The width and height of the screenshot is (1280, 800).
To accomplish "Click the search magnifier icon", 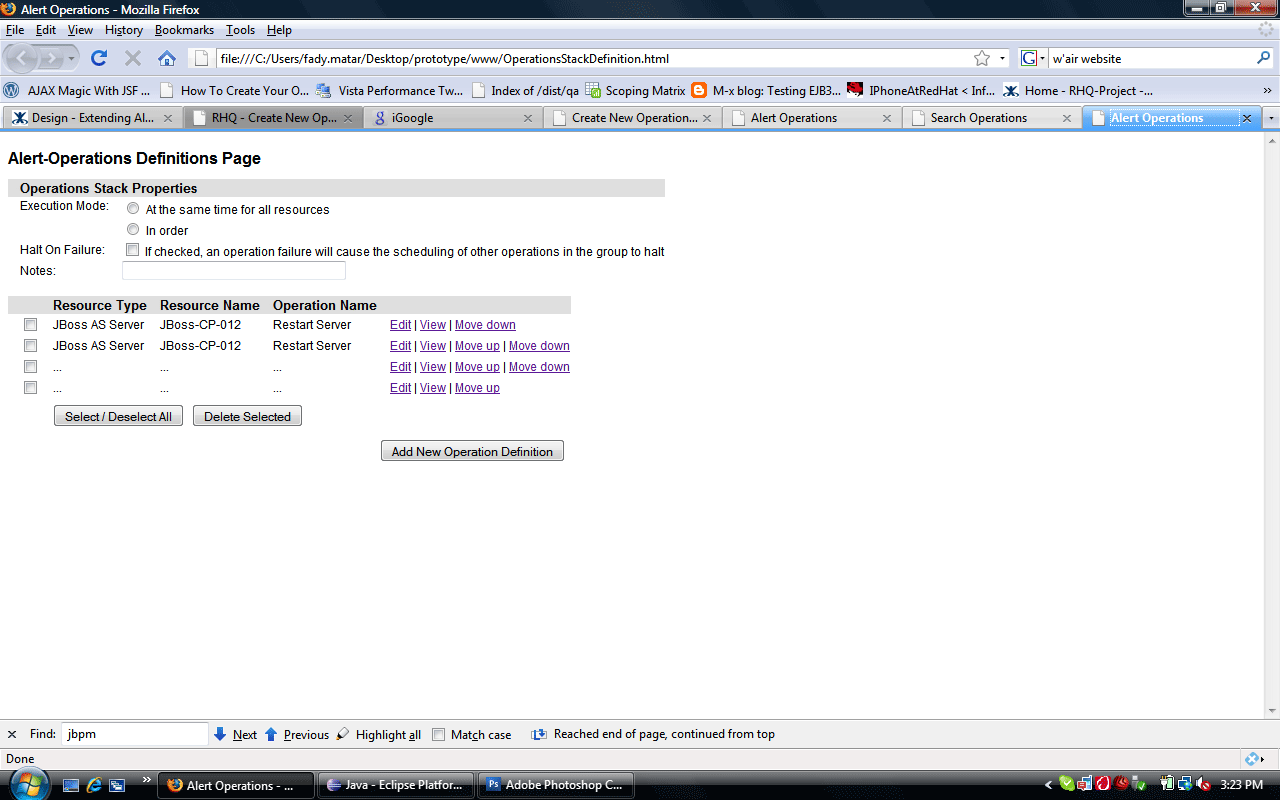I will click(x=1263, y=58).
